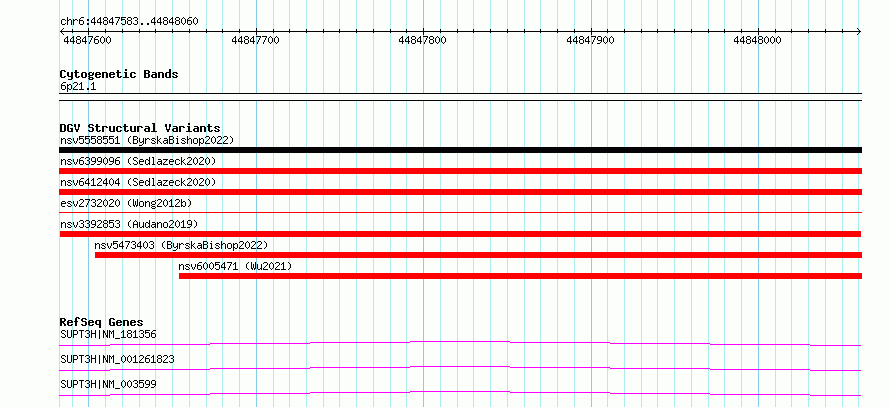The image size is (890, 407).
Task: Open gene label SUPT3H|NM_181356
Action: [x=108, y=334]
